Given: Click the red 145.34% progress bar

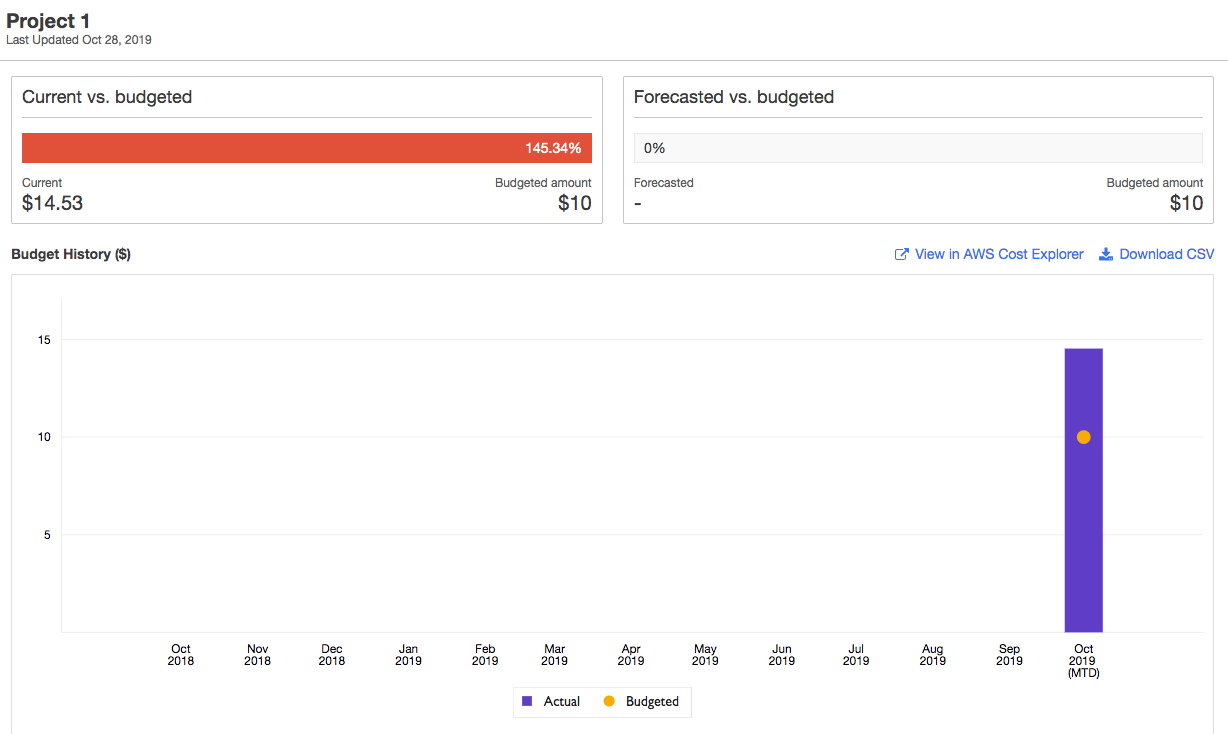Looking at the screenshot, I should pyautogui.click(x=306, y=148).
